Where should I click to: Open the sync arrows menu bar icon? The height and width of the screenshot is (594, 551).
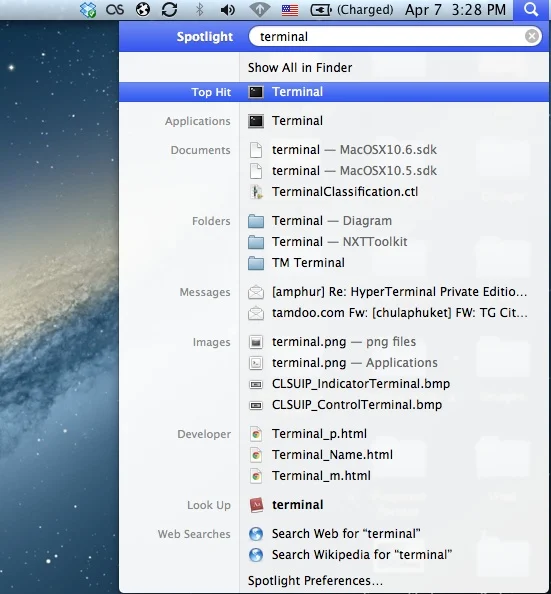point(169,9)
